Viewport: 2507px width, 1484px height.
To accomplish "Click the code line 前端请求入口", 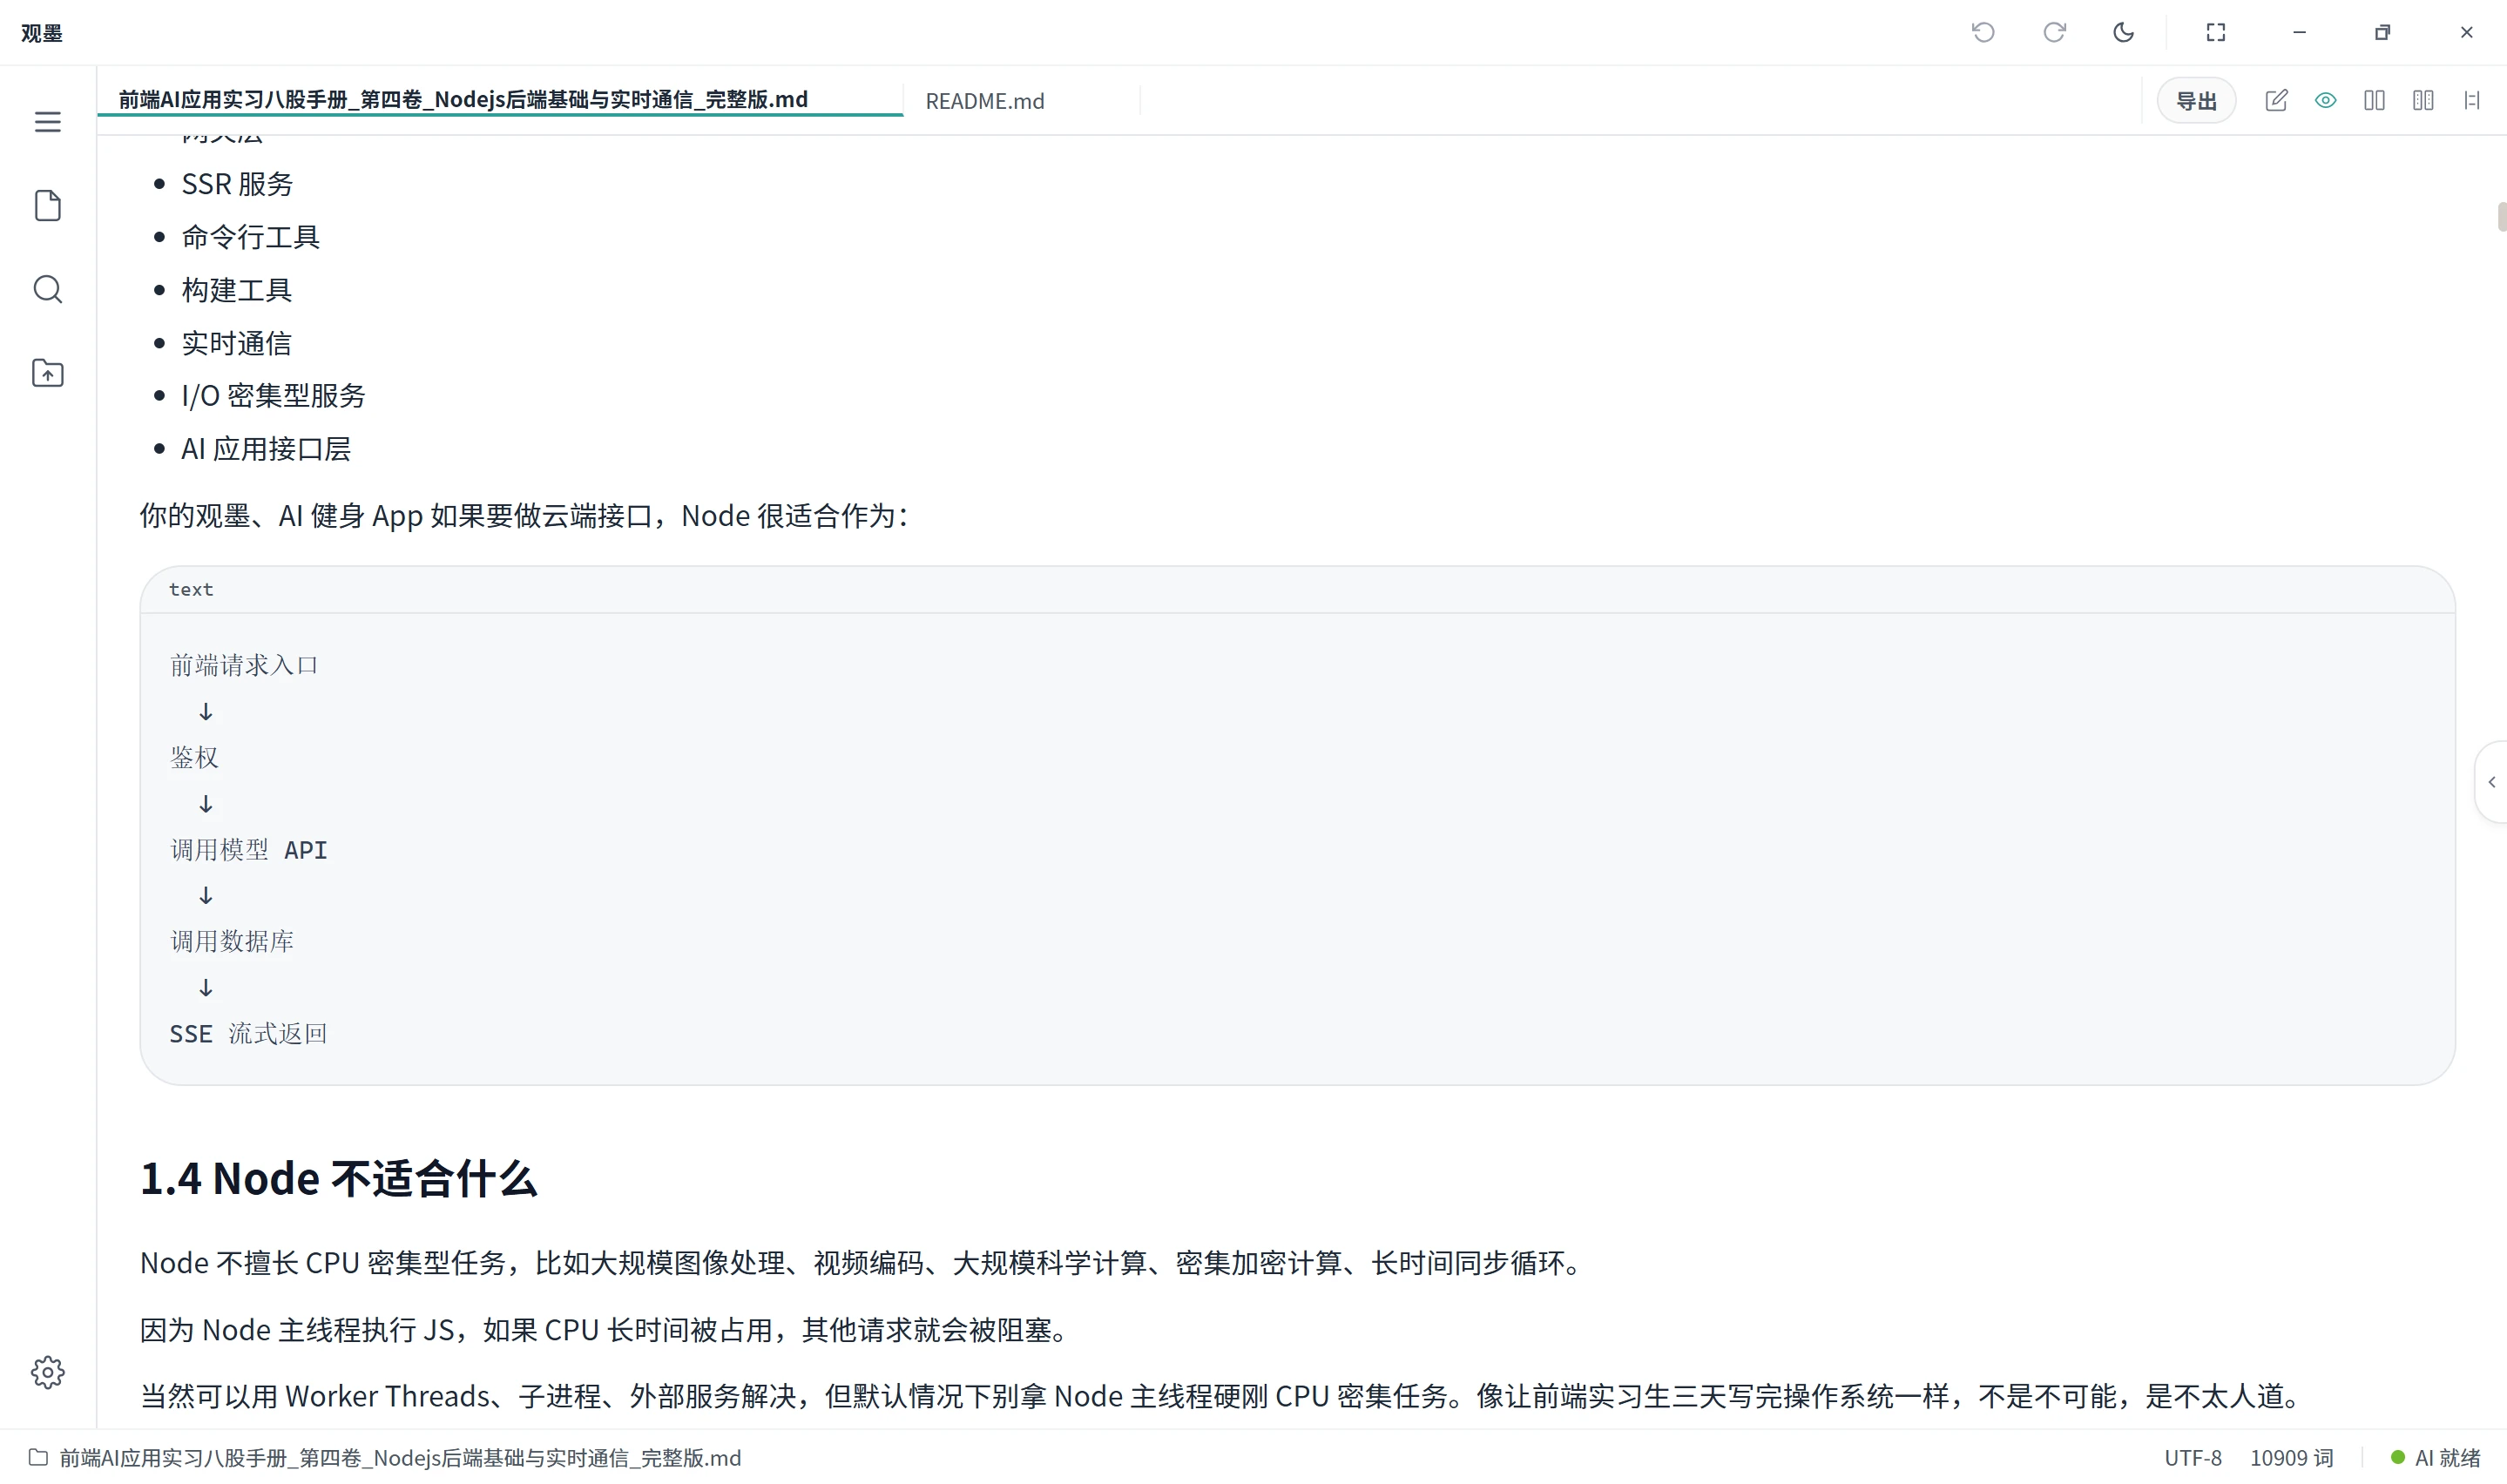I will [244, 665].
